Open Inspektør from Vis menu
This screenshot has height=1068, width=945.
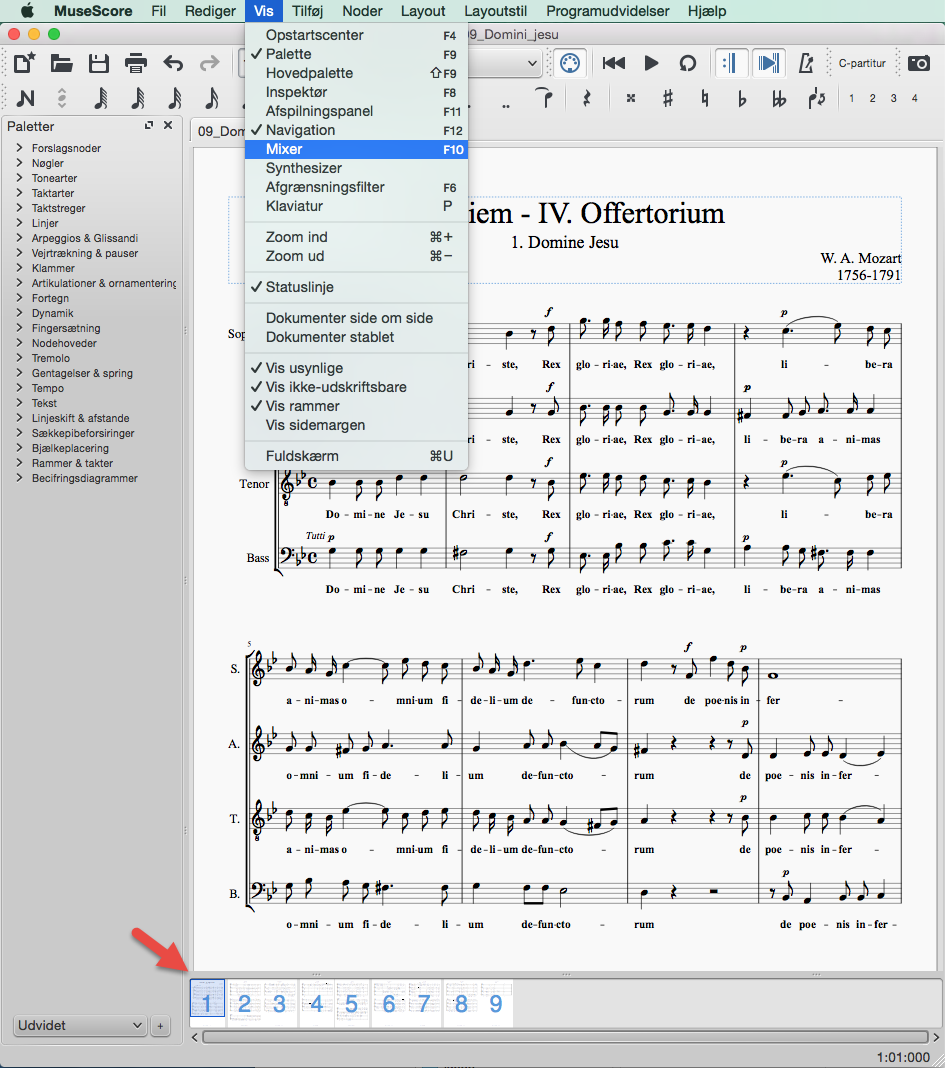point(356,92)
